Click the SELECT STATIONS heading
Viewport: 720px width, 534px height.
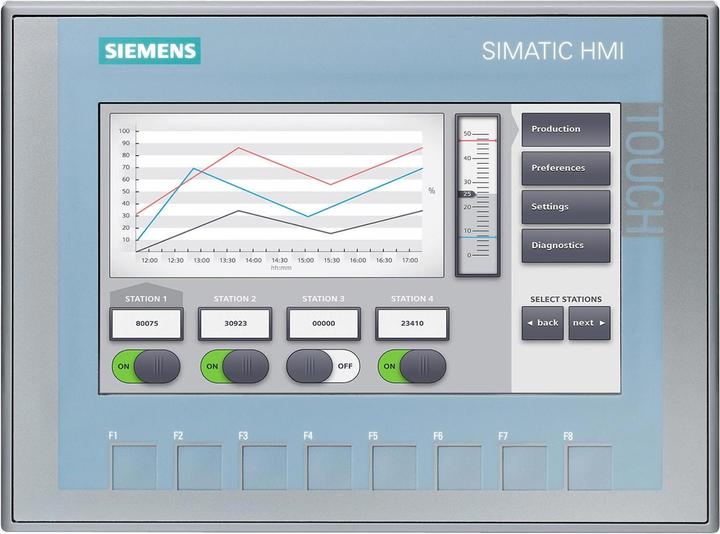click(566, 299)
